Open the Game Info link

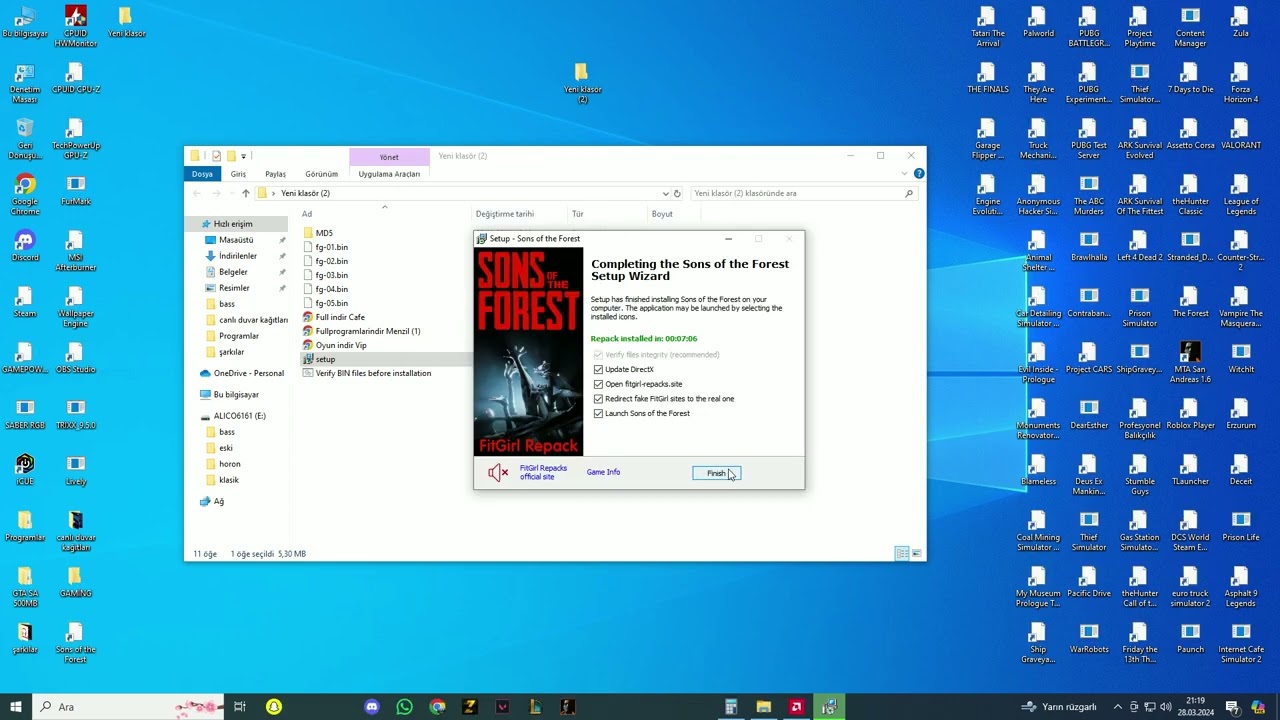point(603,472)
